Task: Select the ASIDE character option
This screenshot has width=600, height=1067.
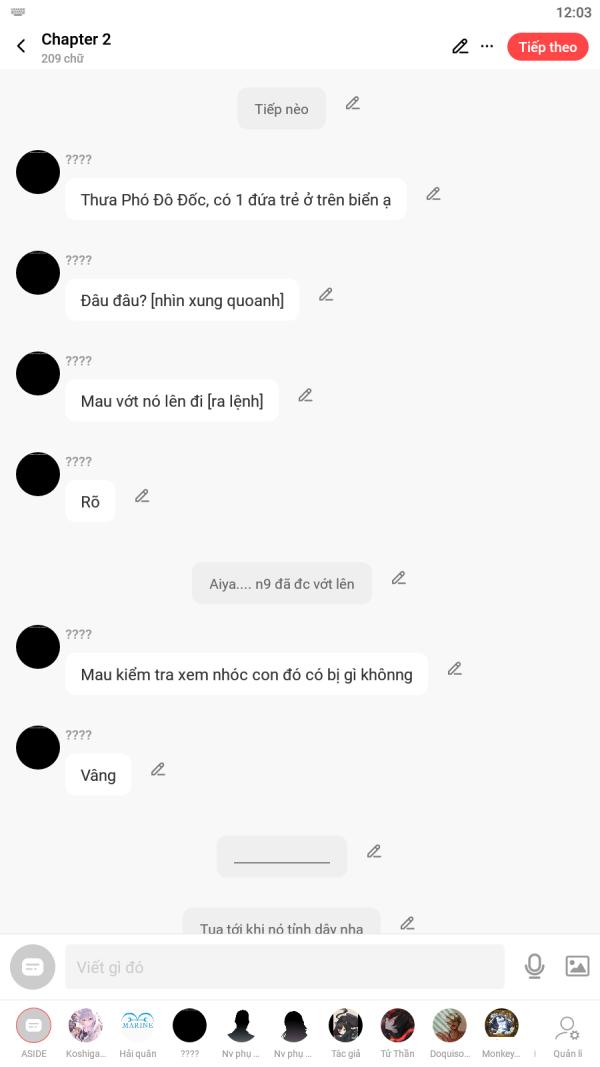Action: coord(33,1034)
